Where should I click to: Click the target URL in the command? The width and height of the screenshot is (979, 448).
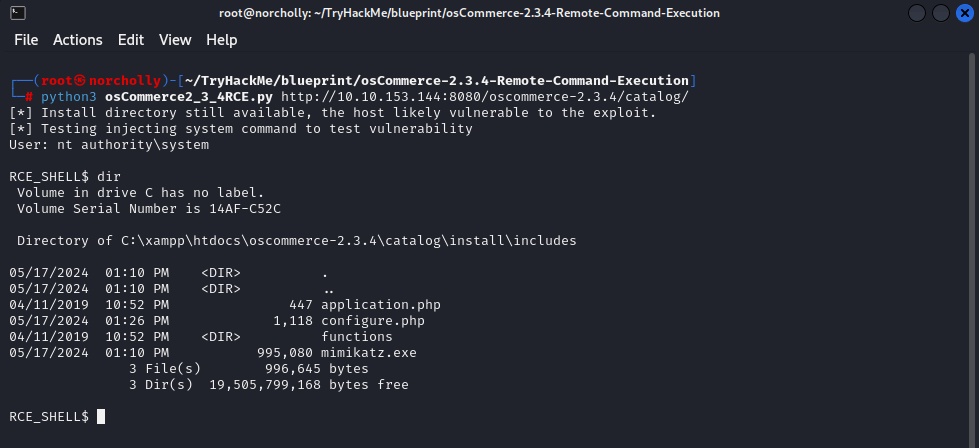485,96
